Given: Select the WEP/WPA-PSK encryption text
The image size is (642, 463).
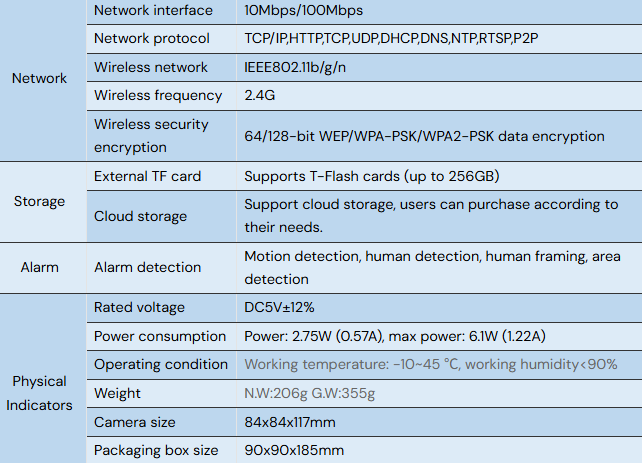Looking at the screenshot, I should click(x=424, y=136).
